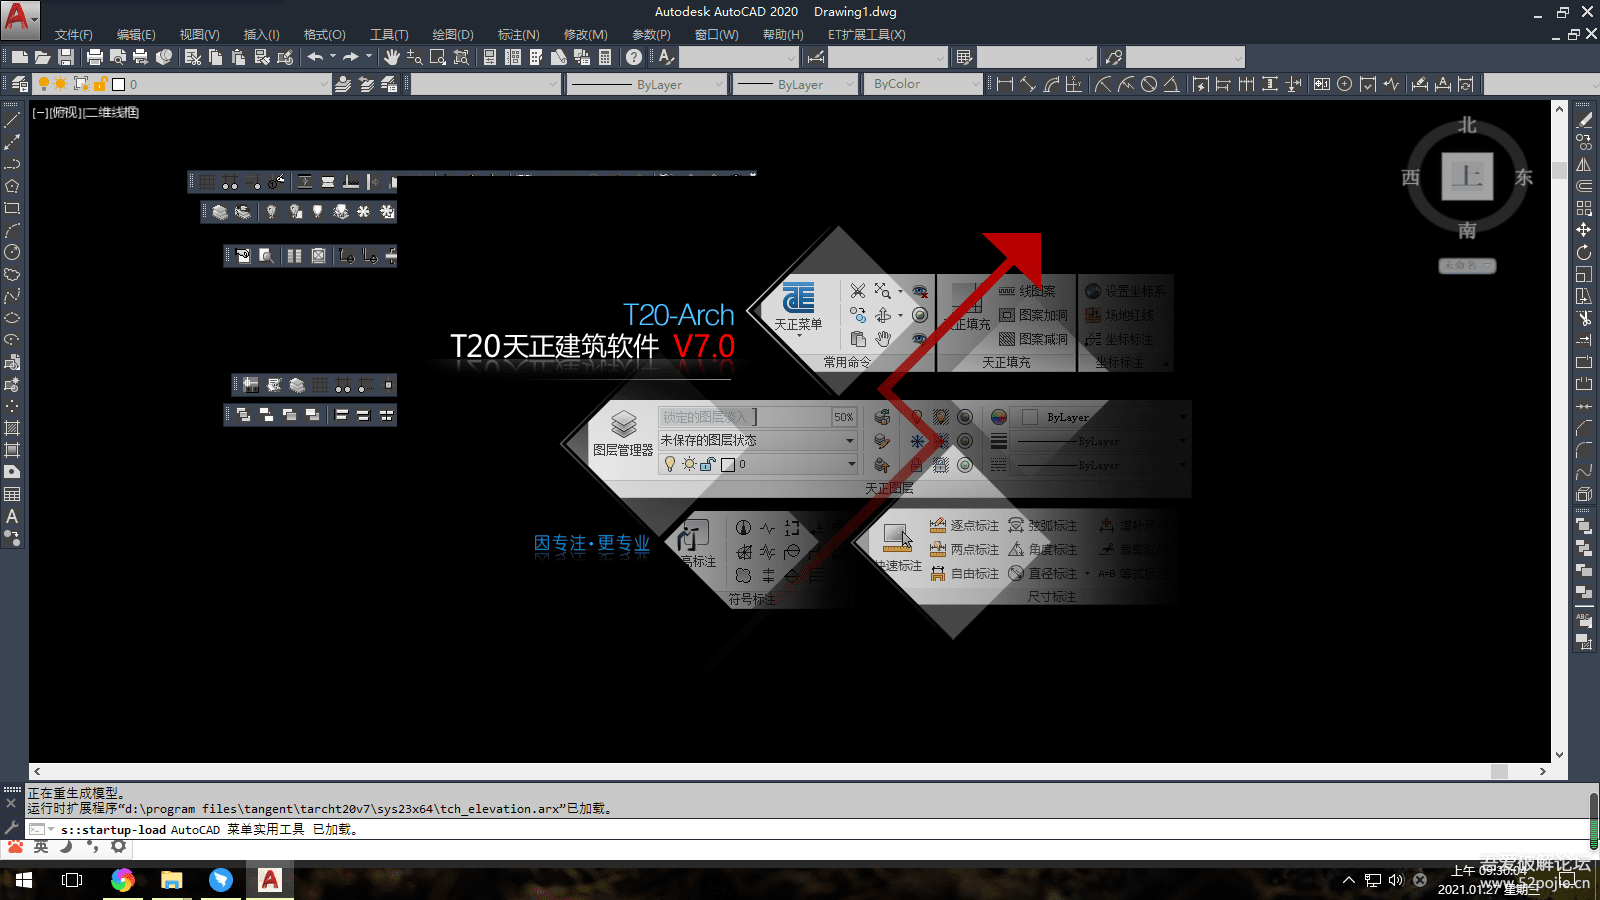The width and height of the screenshot is (1600, 900).
Task: Open the undo history dropdown arrow
Action: [x=333, y=57]
